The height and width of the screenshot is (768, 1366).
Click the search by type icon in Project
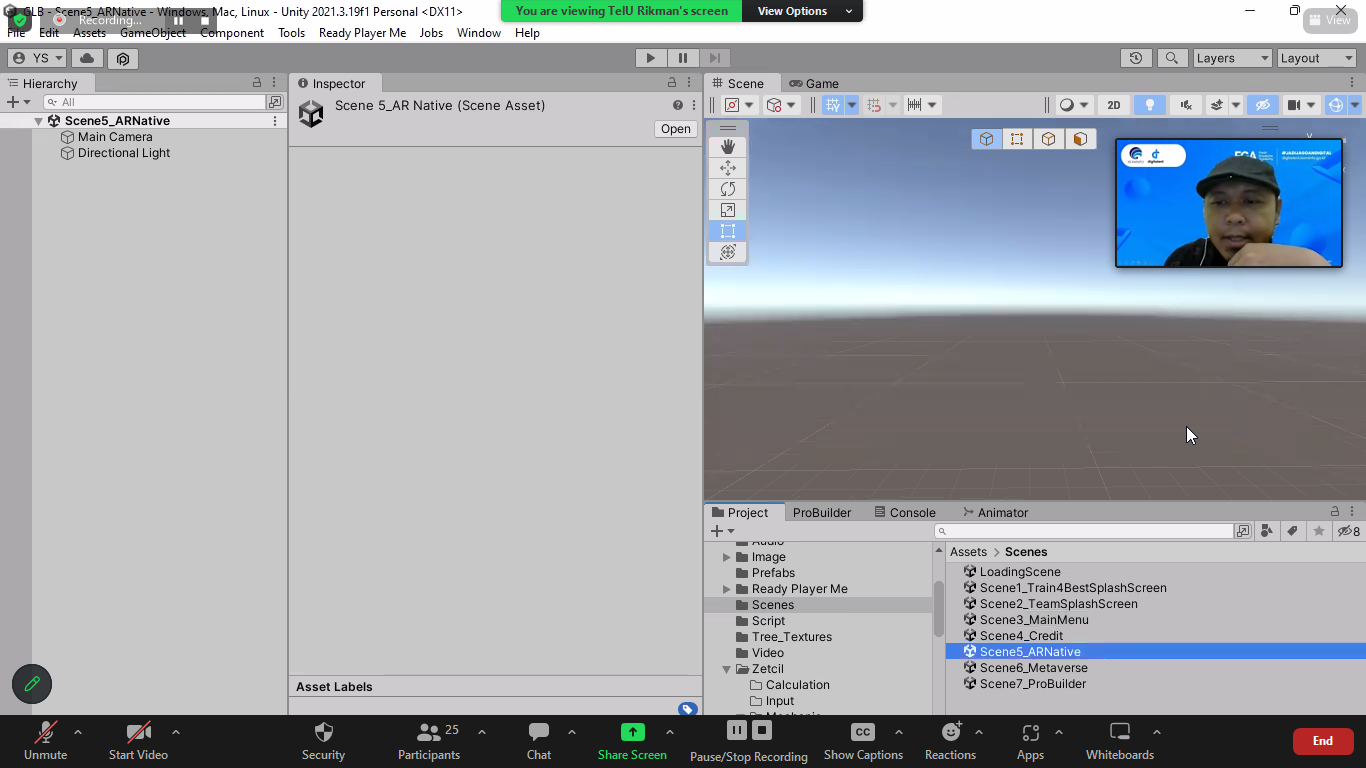[1267, 531]
